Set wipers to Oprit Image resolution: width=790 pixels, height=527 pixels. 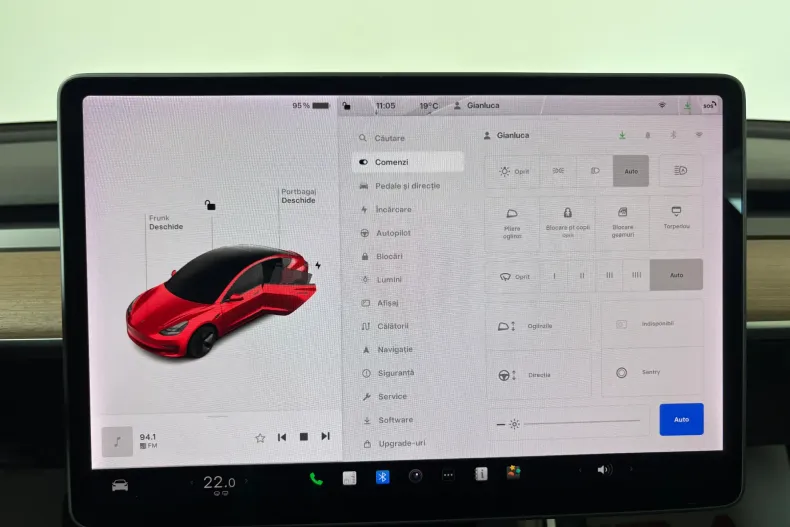coord(514,277)
